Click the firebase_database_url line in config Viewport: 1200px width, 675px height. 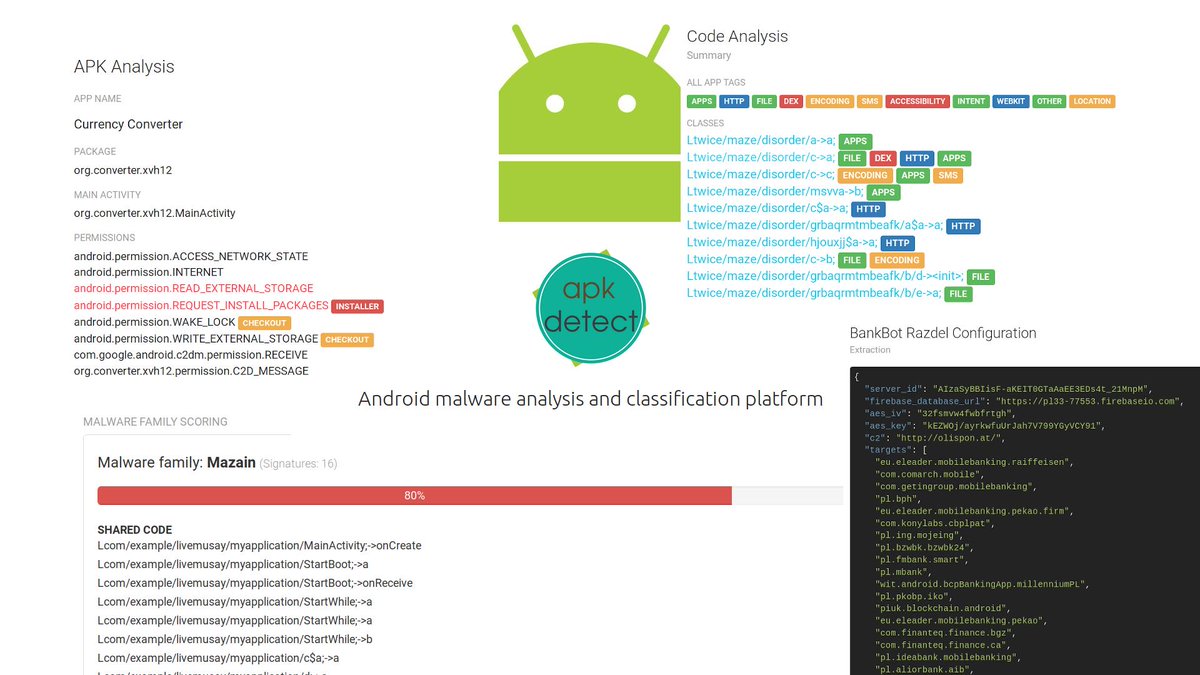coord(1024,401)
